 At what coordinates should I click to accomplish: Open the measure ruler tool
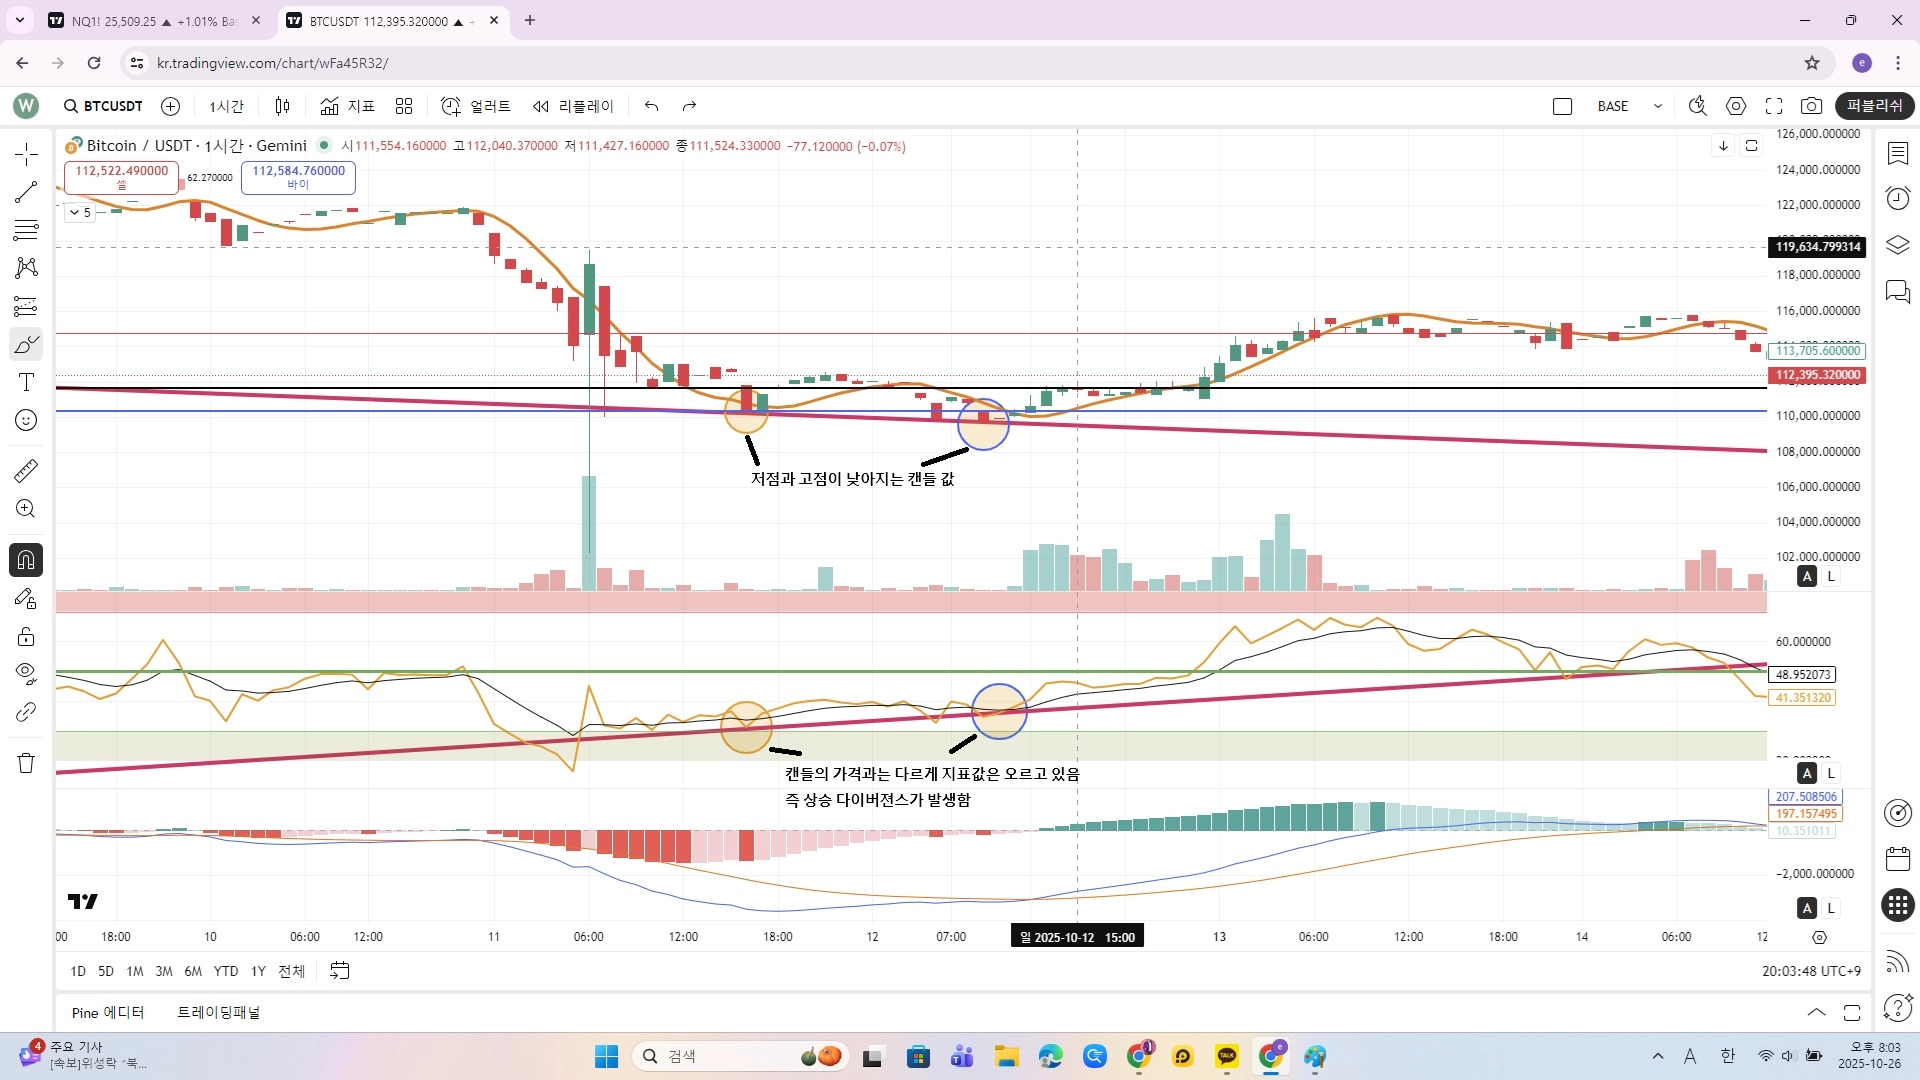26,470
